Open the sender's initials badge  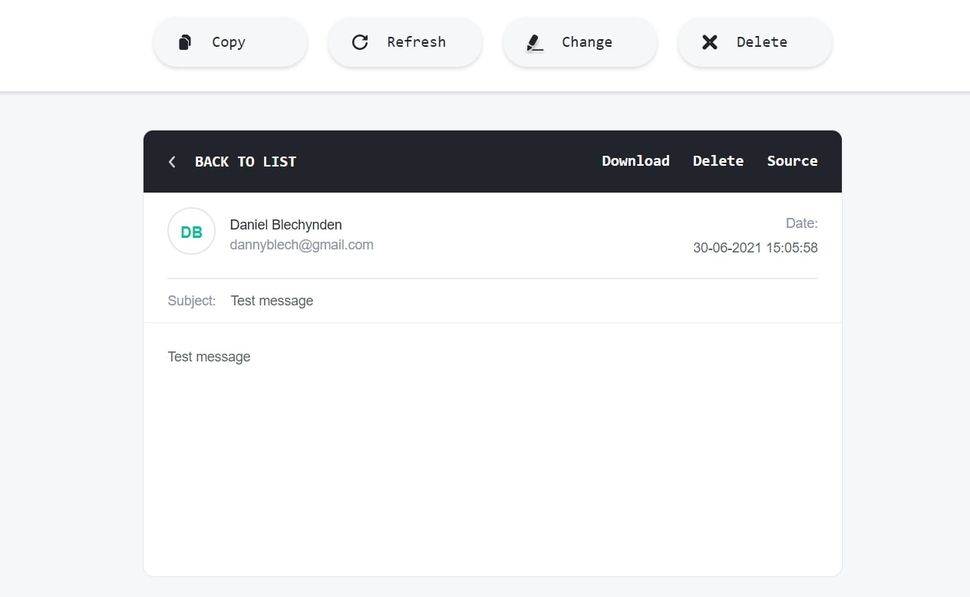[x=190, y=231]
